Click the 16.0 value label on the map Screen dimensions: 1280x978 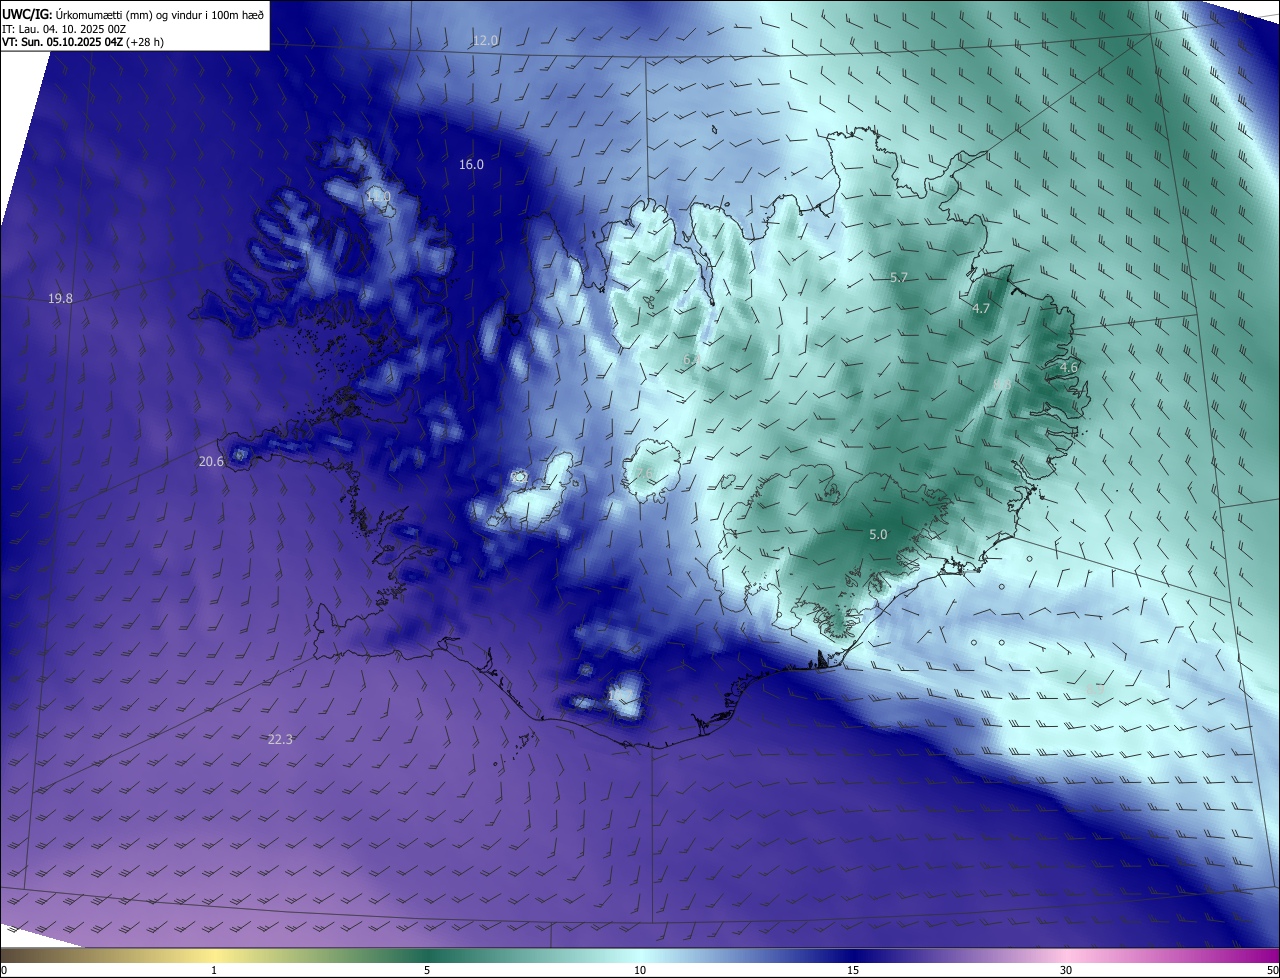point(471,164)
